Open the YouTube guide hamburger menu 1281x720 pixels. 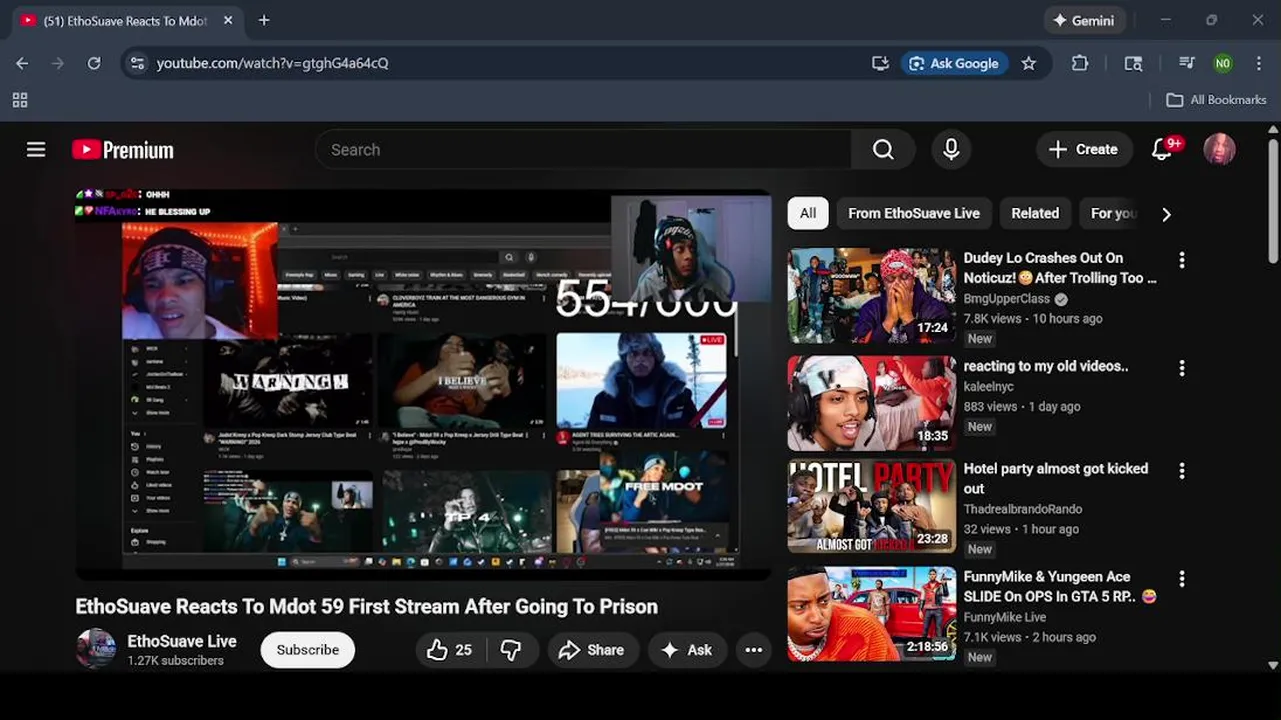(36, 150)
